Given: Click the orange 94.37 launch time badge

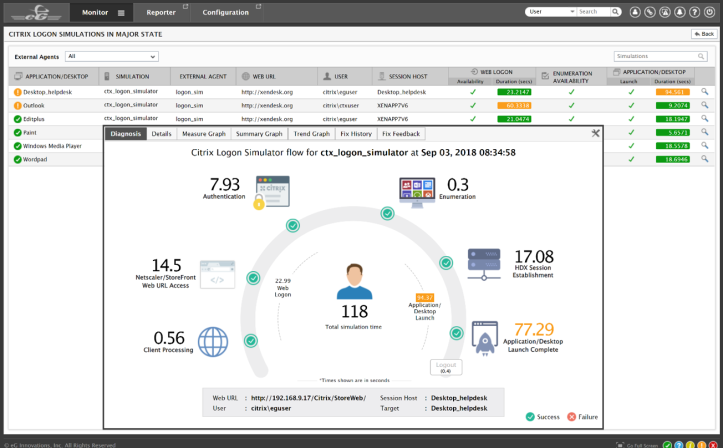Looking at the screenshot, I should click(425, 298).
